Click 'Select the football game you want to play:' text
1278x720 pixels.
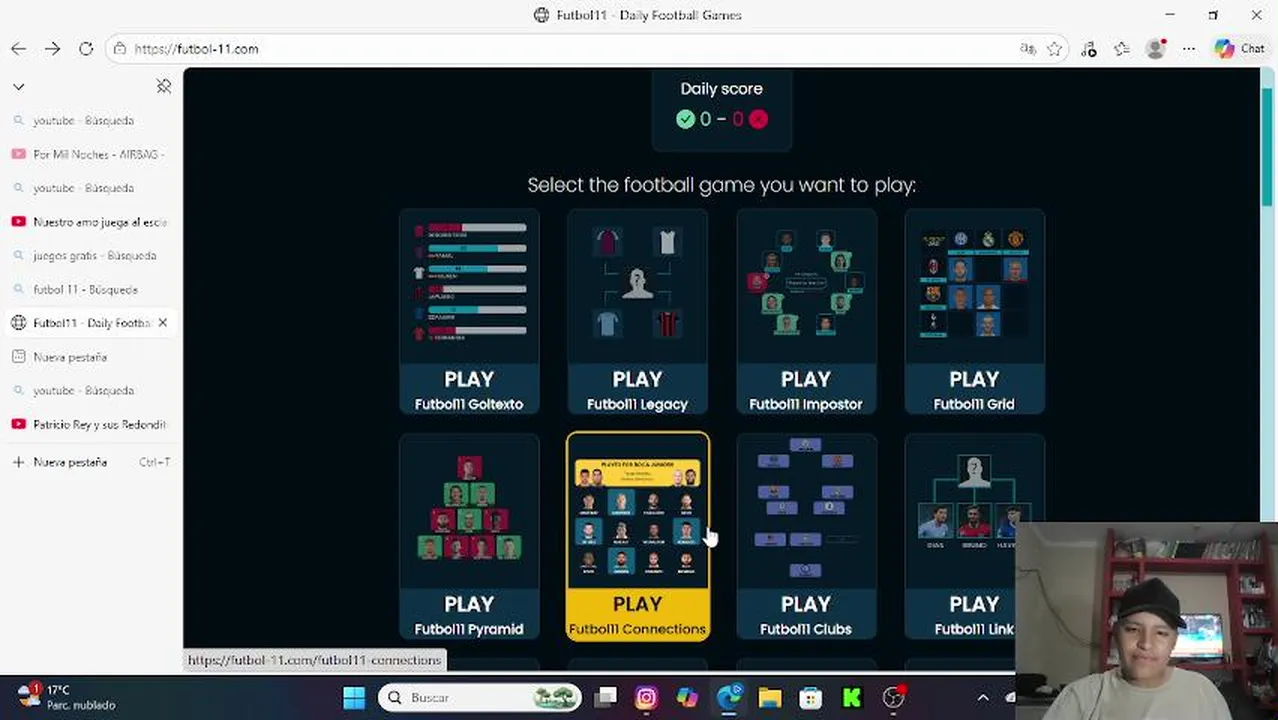[x=721, y=185]
